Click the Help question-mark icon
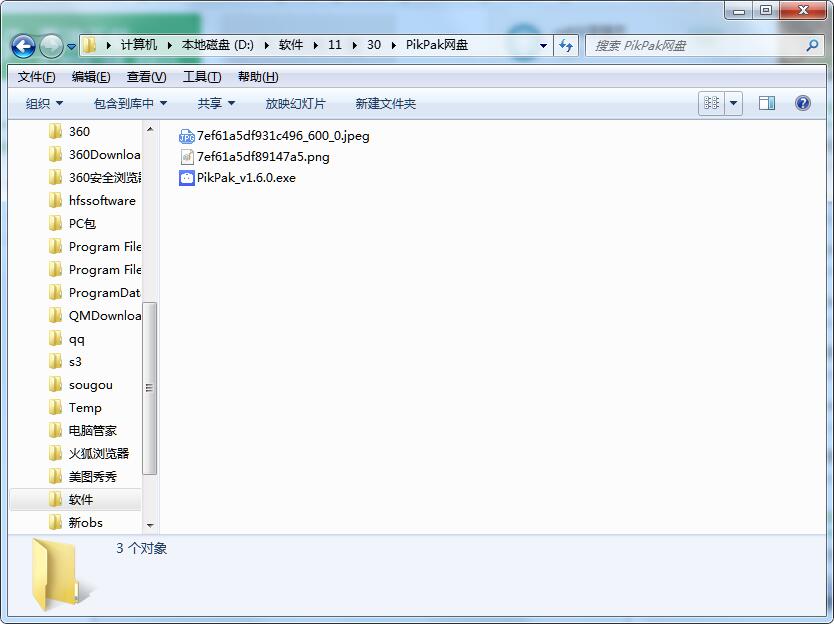This screenshot has height=624, width=834. click(x=801, y=103)
